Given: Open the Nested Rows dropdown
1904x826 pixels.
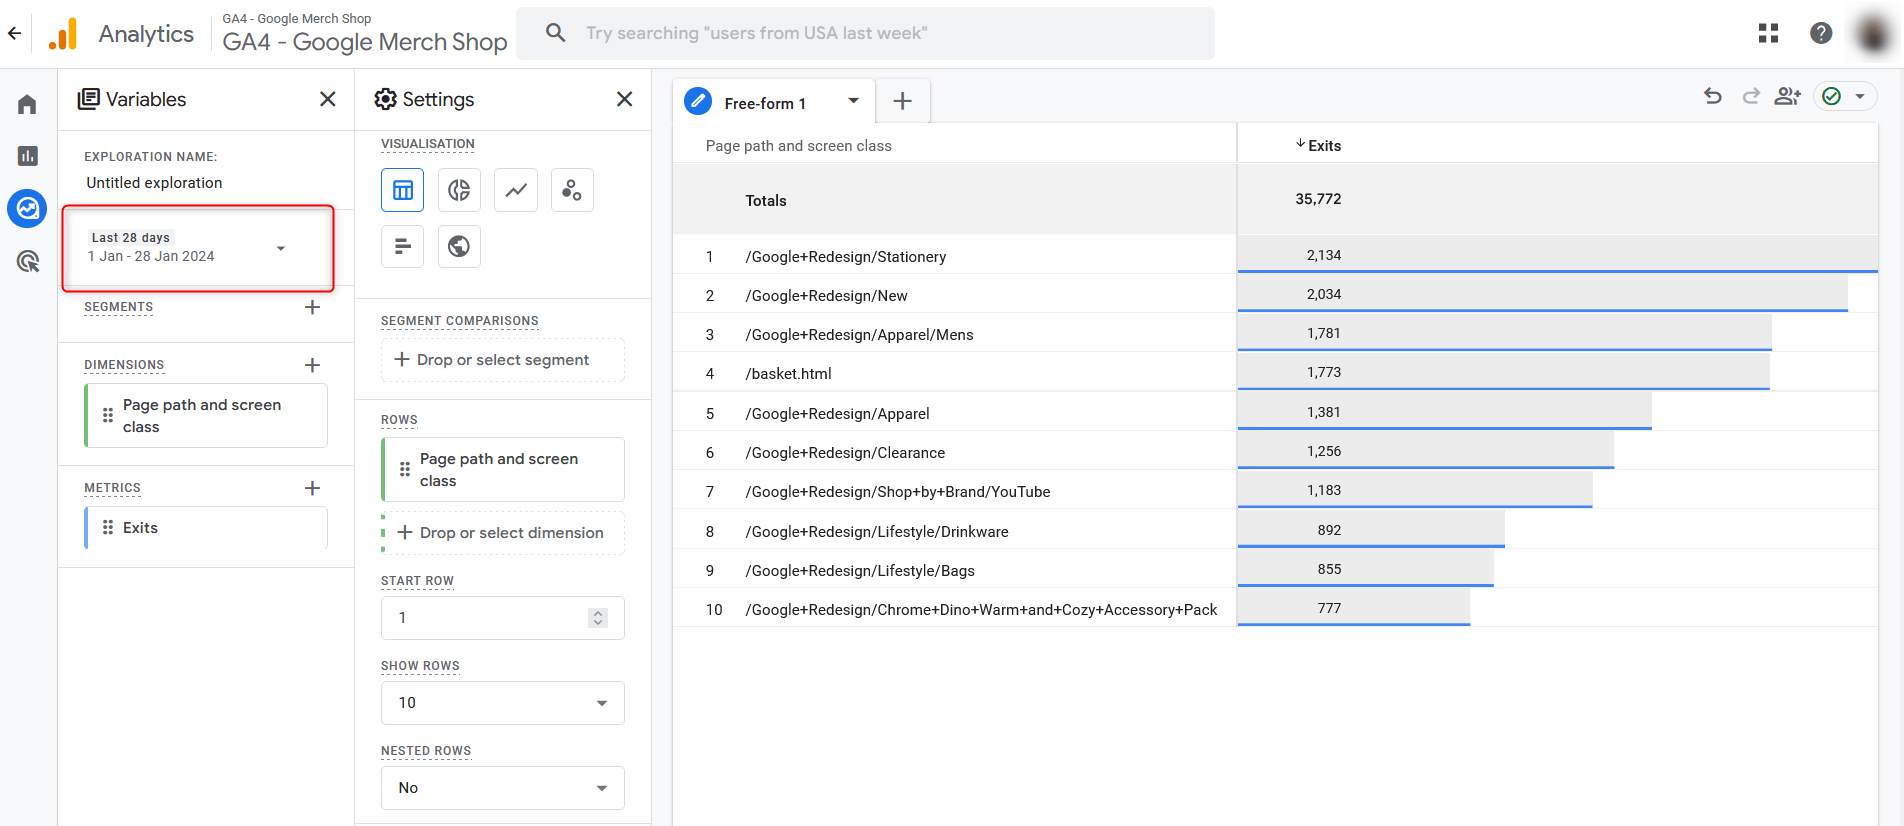Looking at the screenshot, I should (x=502, y=788).
